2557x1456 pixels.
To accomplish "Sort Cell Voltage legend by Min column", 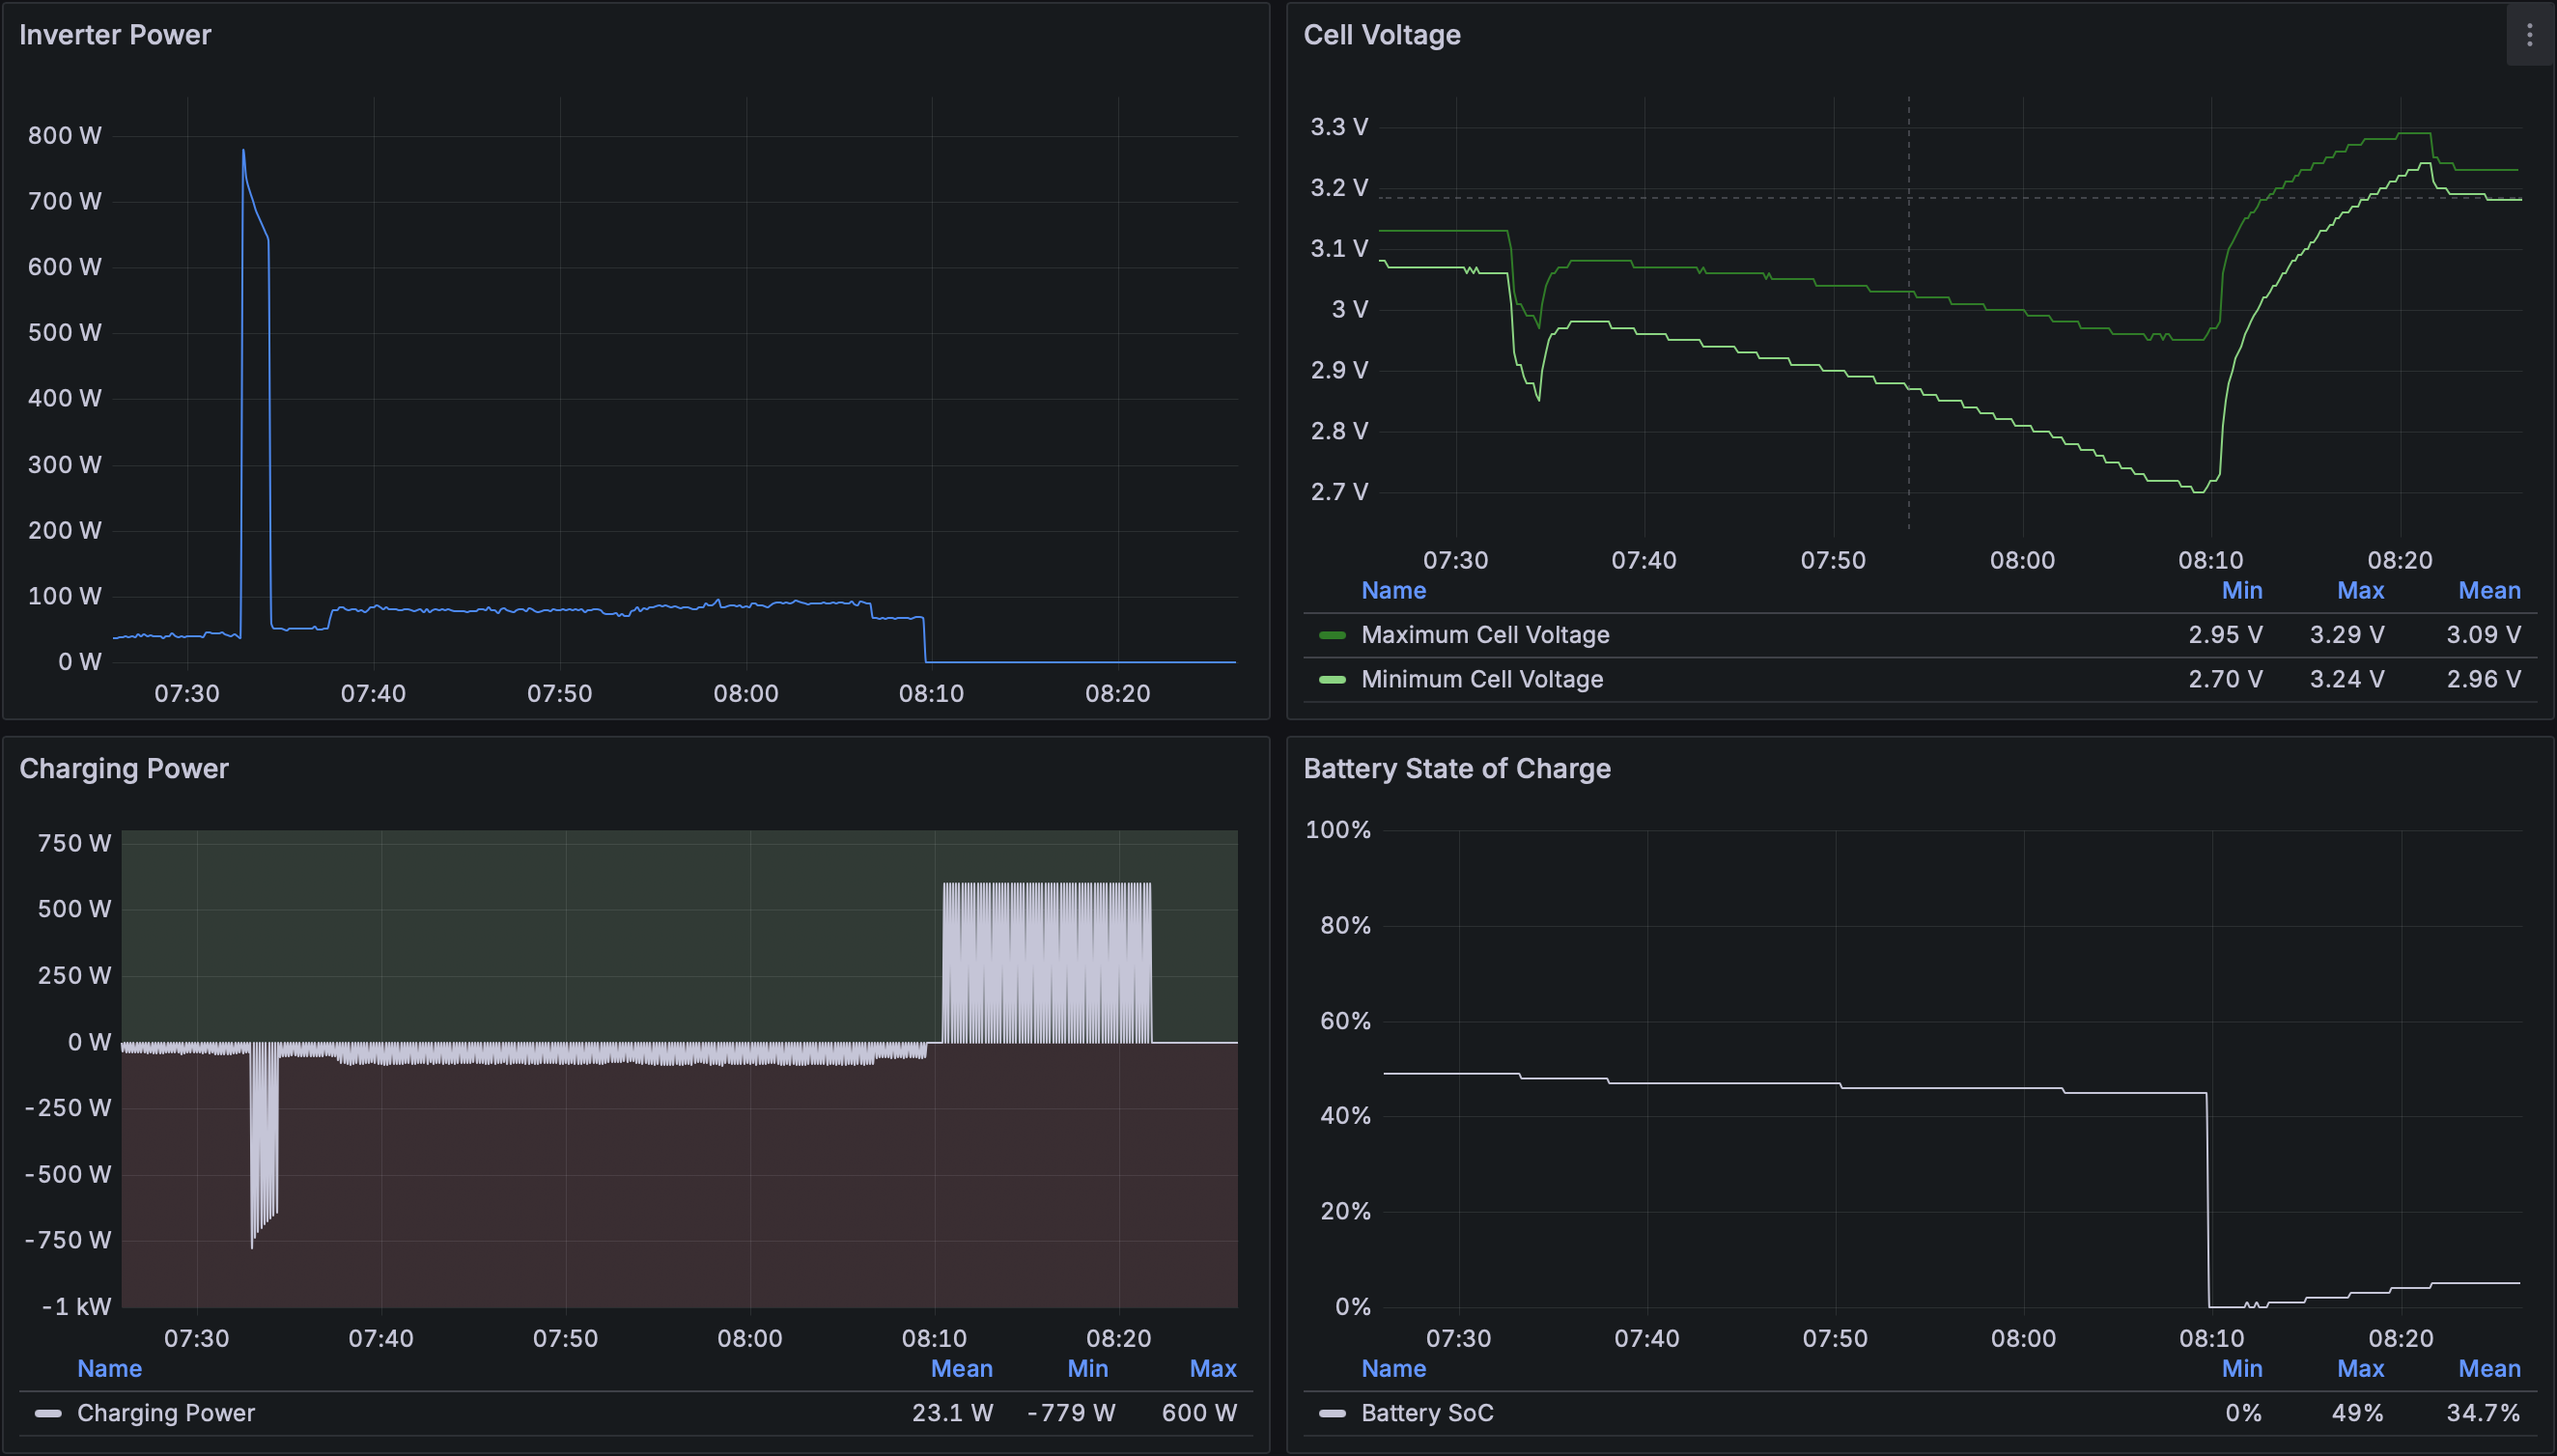I will (2241, 591).
